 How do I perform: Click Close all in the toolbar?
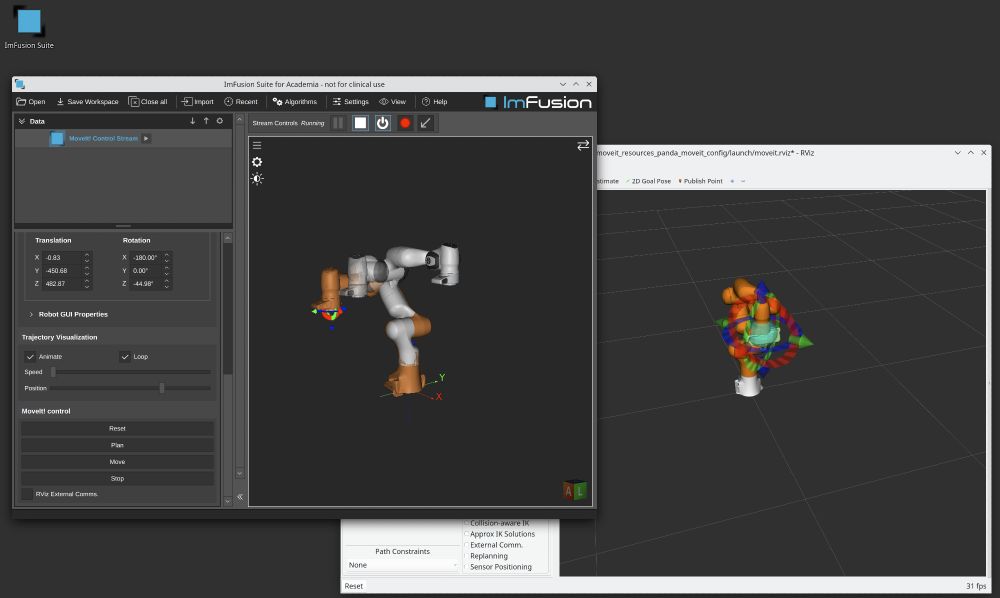(148, 101)
